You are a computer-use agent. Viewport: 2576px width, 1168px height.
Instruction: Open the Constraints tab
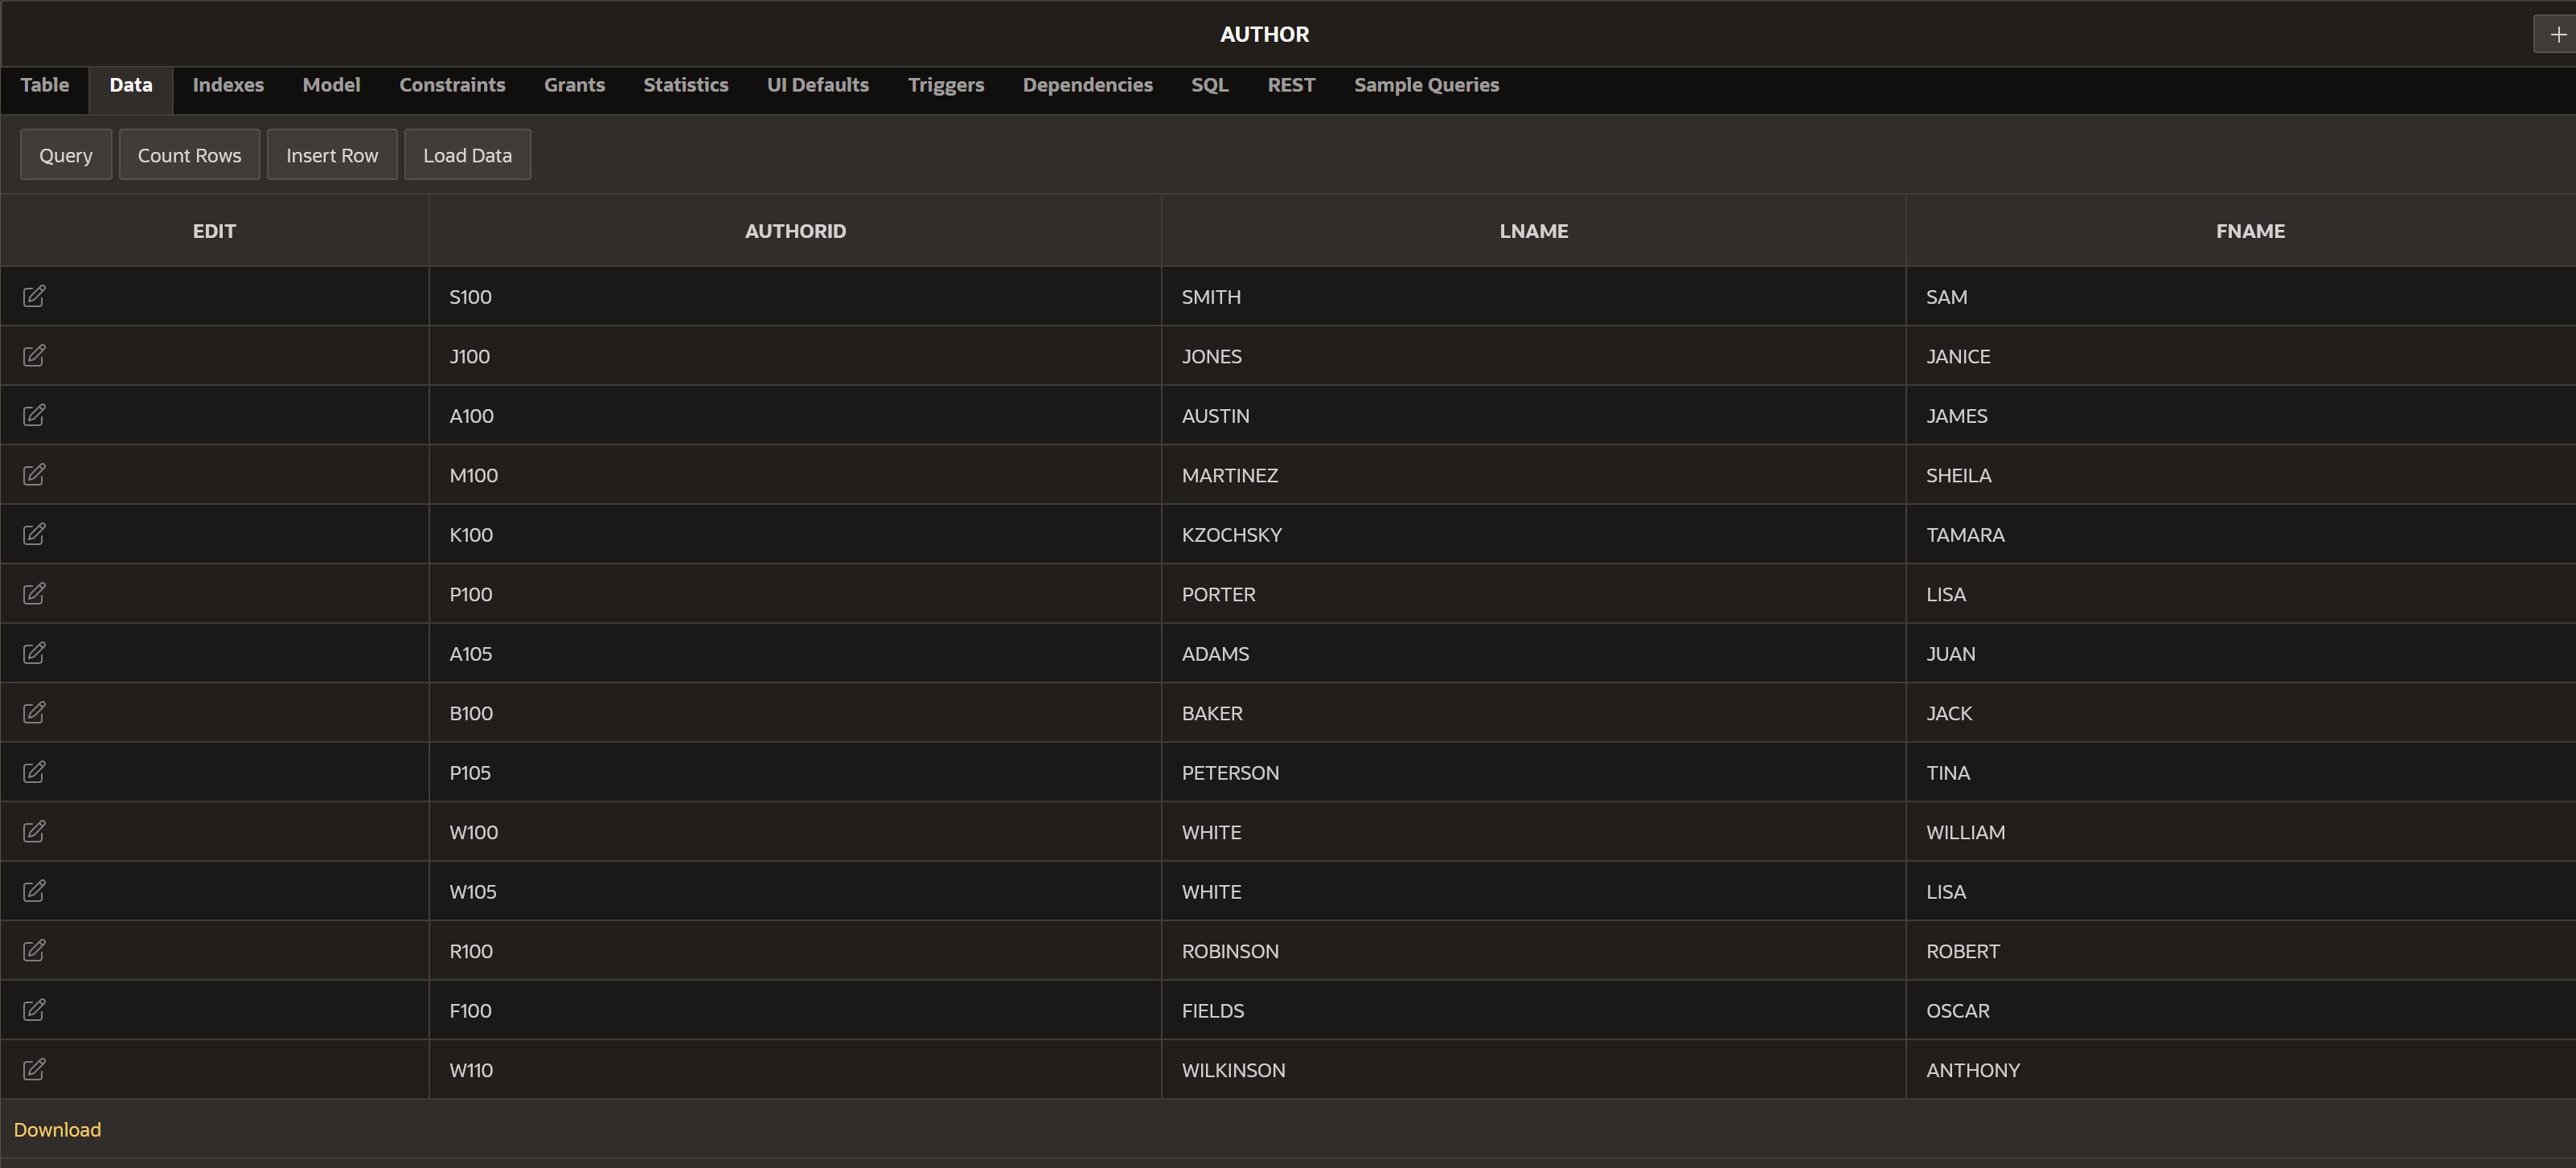pyautogui.click(x=452, y=85)
